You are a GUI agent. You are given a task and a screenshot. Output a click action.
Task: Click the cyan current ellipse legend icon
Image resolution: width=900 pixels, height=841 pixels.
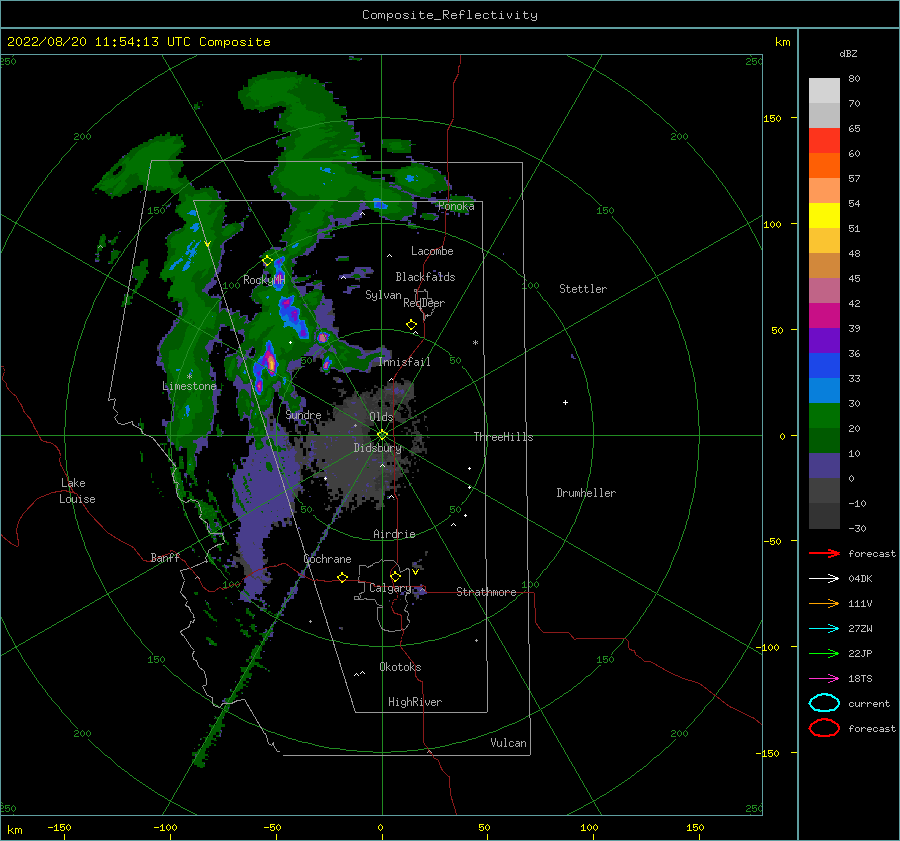pos(824,703)
